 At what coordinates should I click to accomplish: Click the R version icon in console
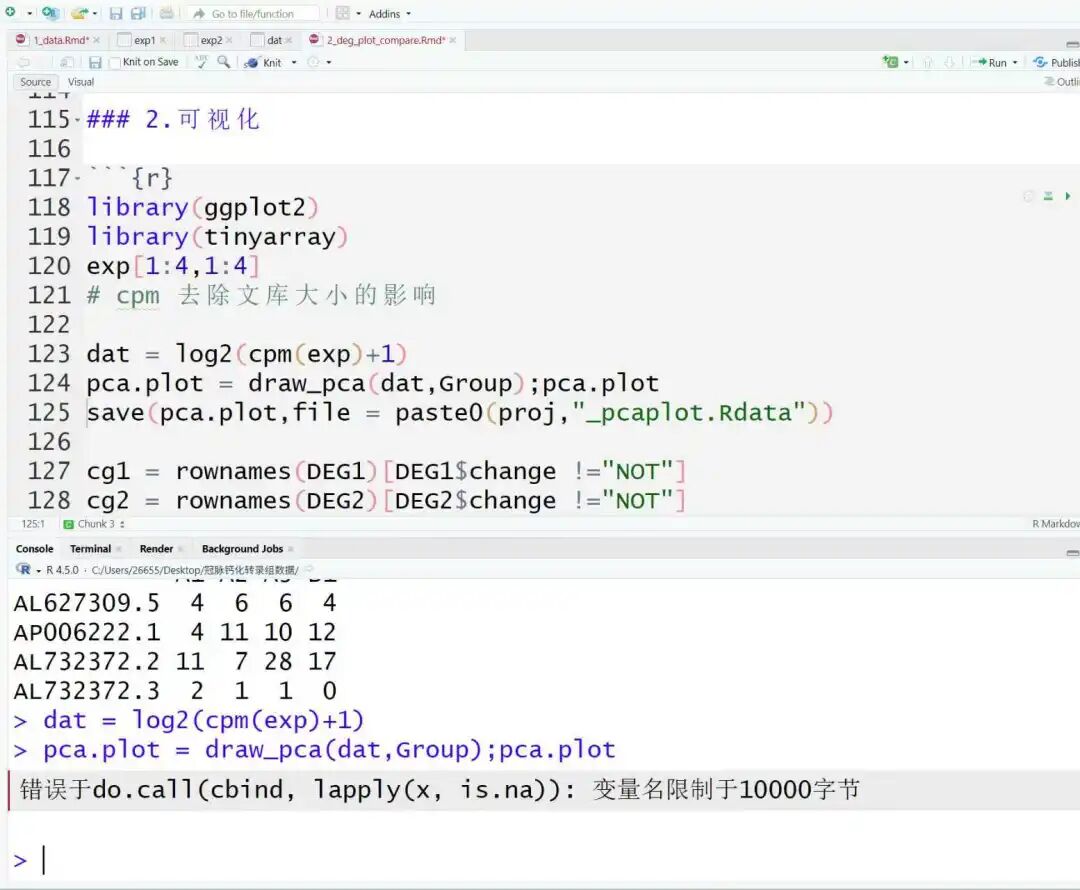[x=23, y=570]
